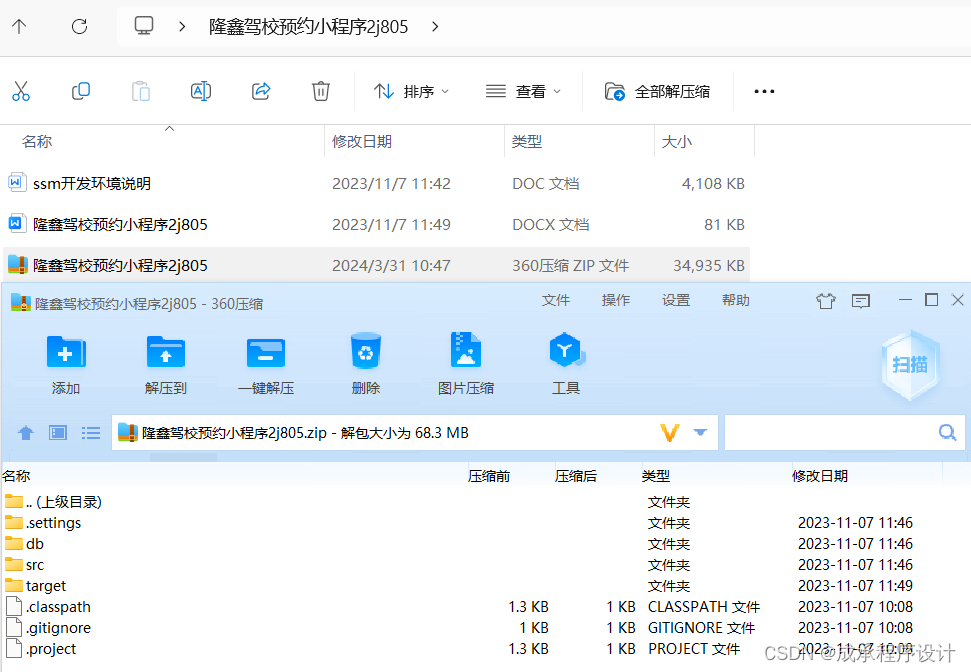Open the 文件 menu in 360压缩
The width and height of the screenshot is (971, 672).
tap(555, 299)
